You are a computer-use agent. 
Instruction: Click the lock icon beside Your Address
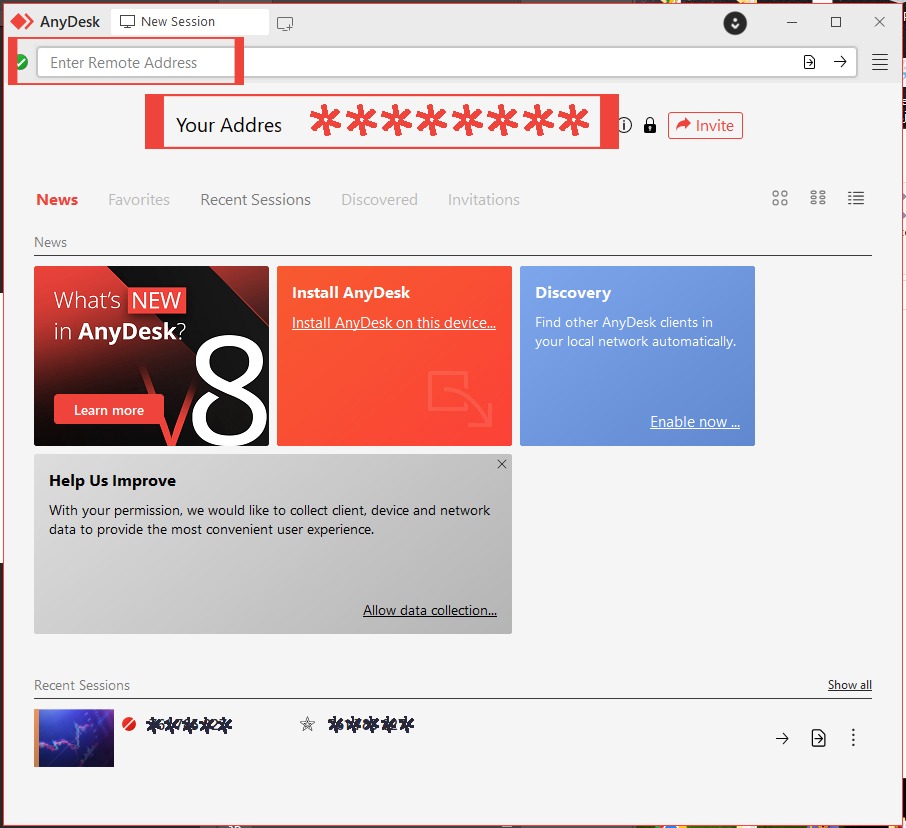(x=650, y=125)
